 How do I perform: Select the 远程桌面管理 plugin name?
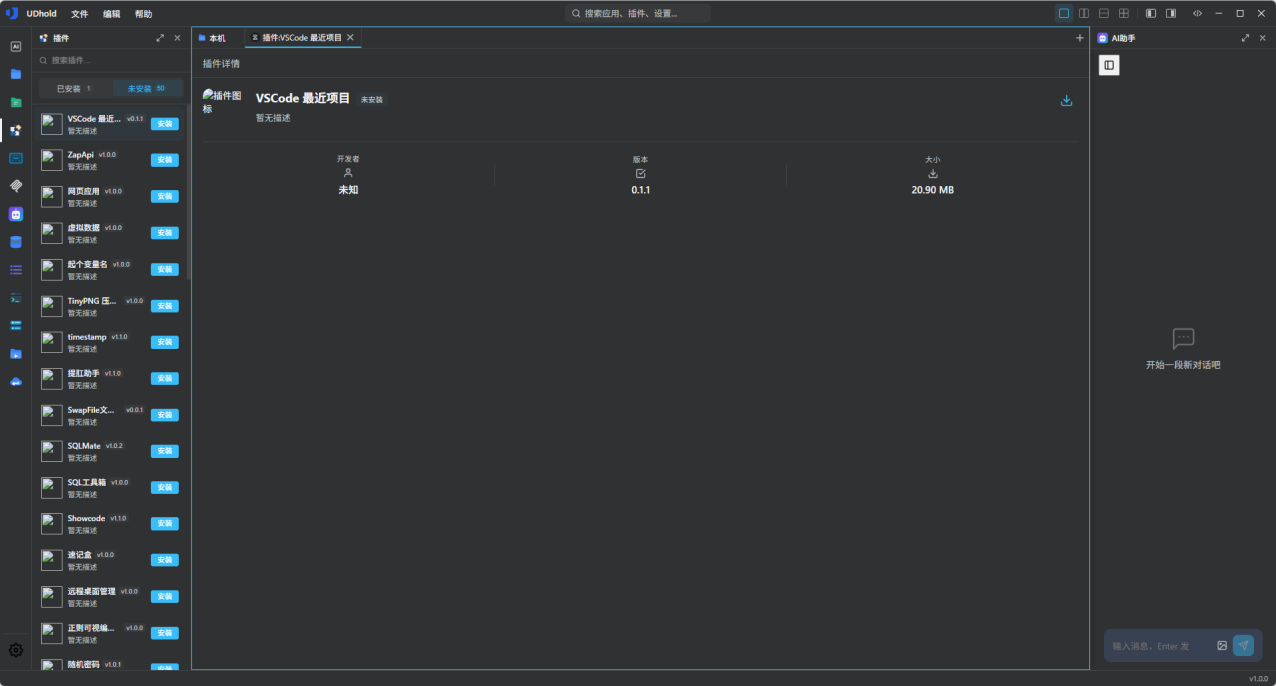click(x=91, y=591)
